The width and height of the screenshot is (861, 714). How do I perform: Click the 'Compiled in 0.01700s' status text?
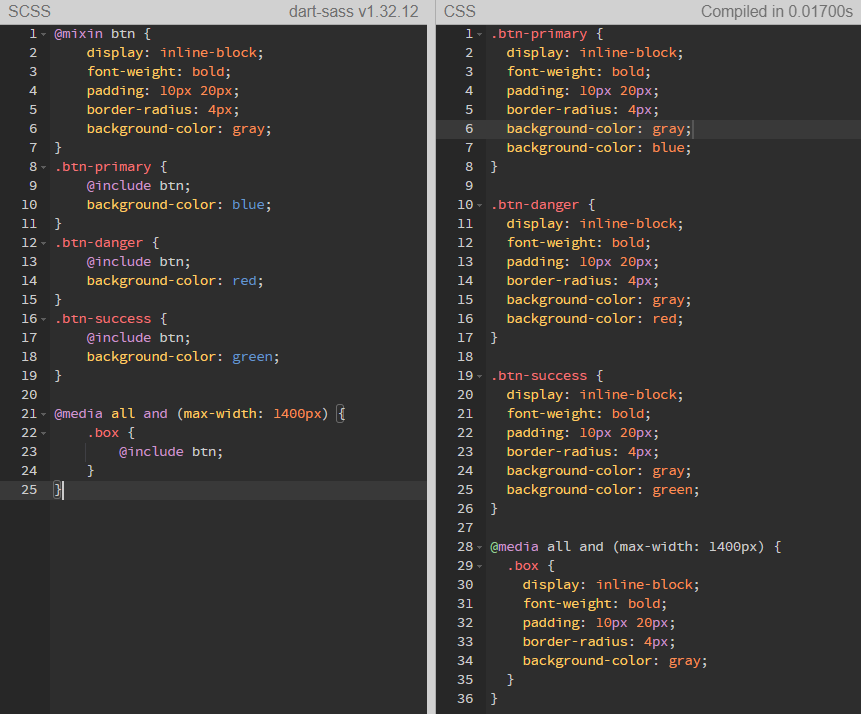776,12
